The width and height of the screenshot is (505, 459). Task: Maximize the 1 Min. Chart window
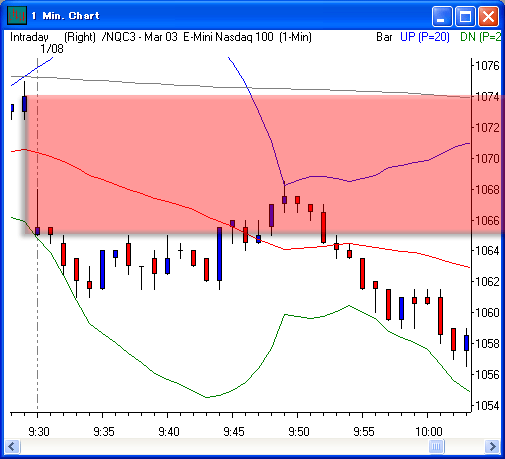click(465, 16)
